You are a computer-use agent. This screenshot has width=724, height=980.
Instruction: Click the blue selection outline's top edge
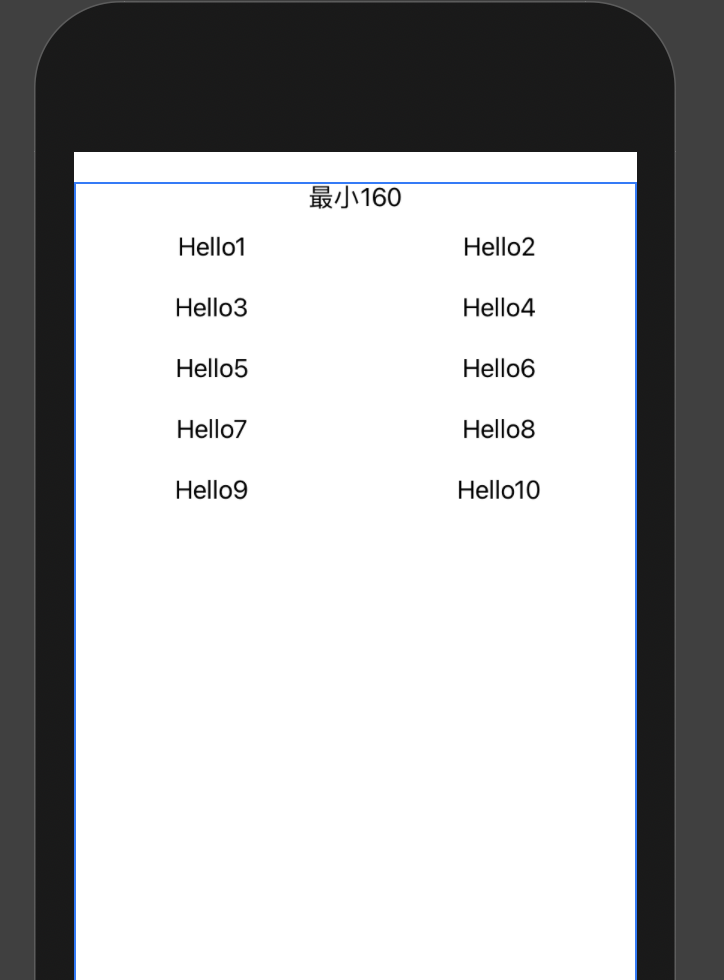click(x=355, y=183)
